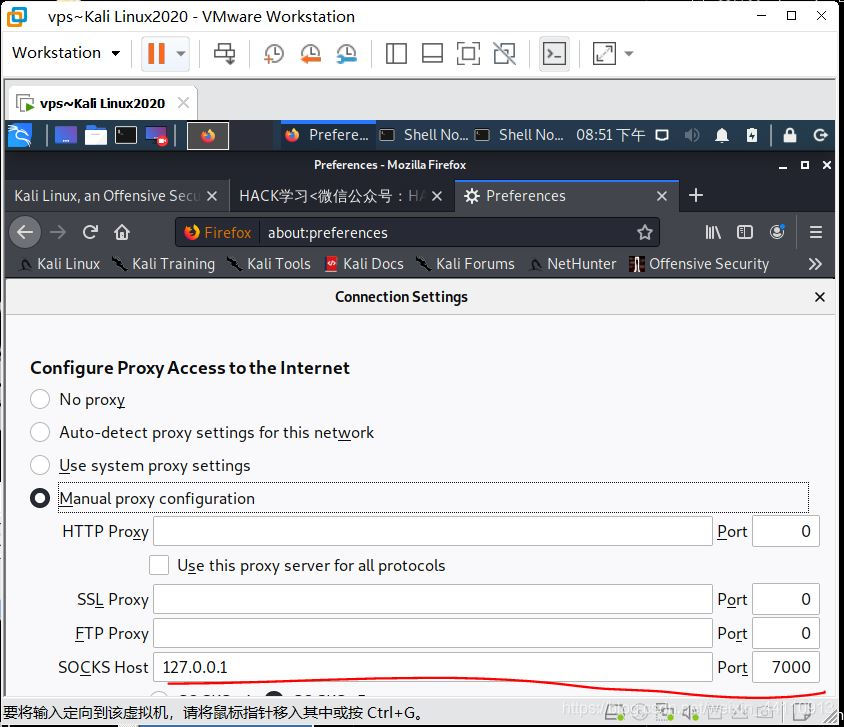Enter VMware full screen mode
Viewport: 844px width, 727px height.
point(468,53)
